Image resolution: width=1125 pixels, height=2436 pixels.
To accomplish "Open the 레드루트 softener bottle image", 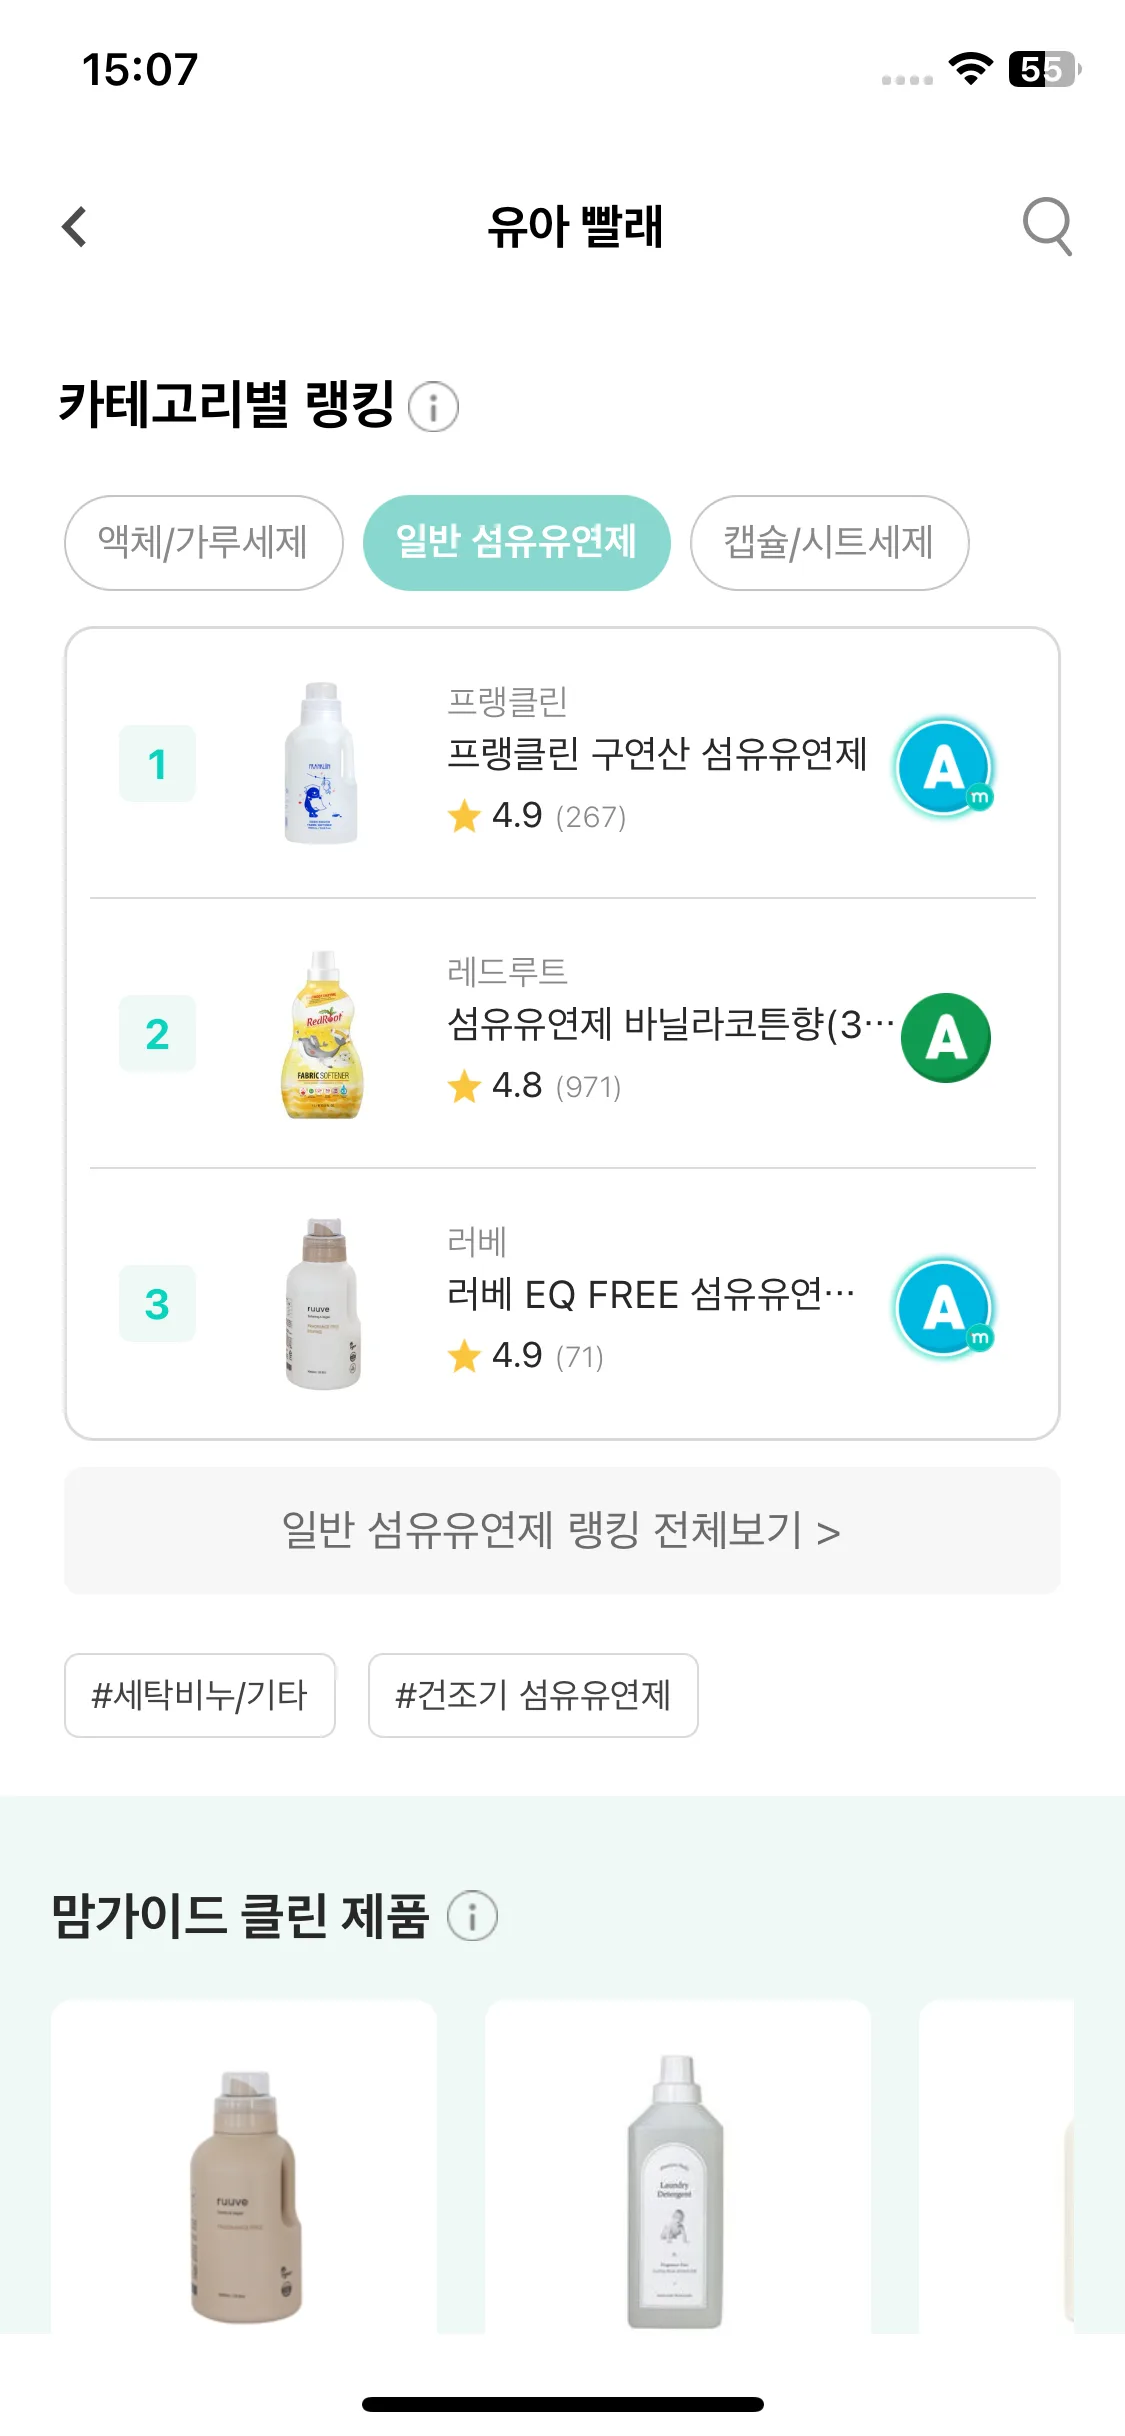I will tap(321, 1034).
